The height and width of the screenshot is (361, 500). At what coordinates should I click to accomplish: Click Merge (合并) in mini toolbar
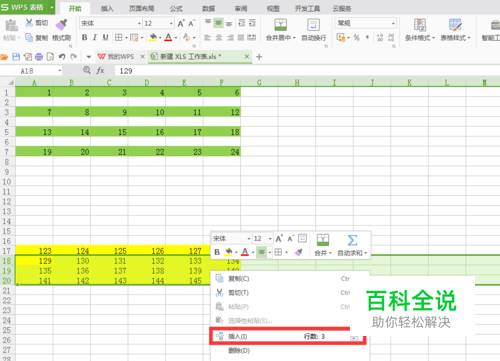(323, 246)
